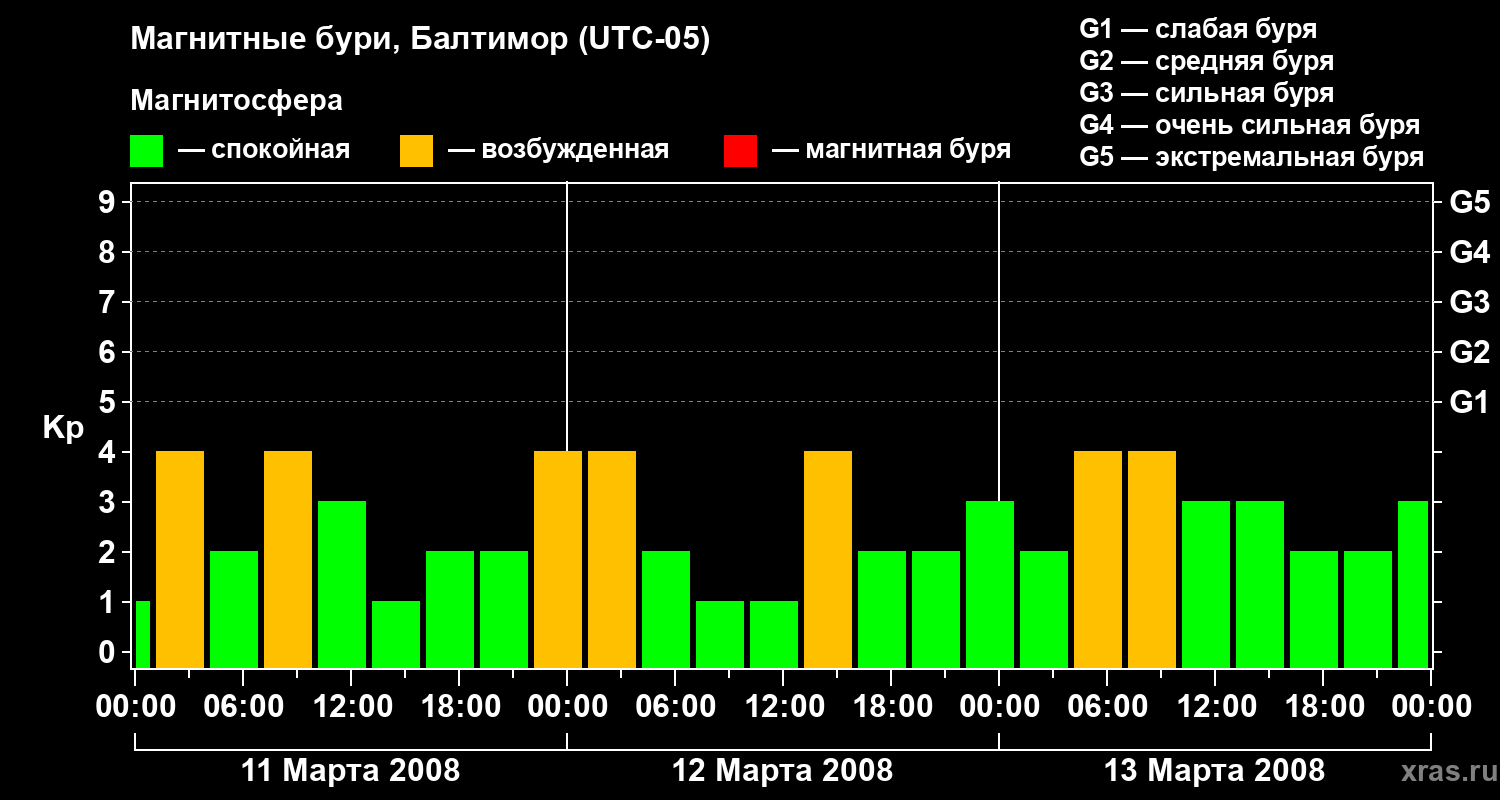Click the 'G3 — сильная буря' description
1500x800 pixels.
[1206, 93]
